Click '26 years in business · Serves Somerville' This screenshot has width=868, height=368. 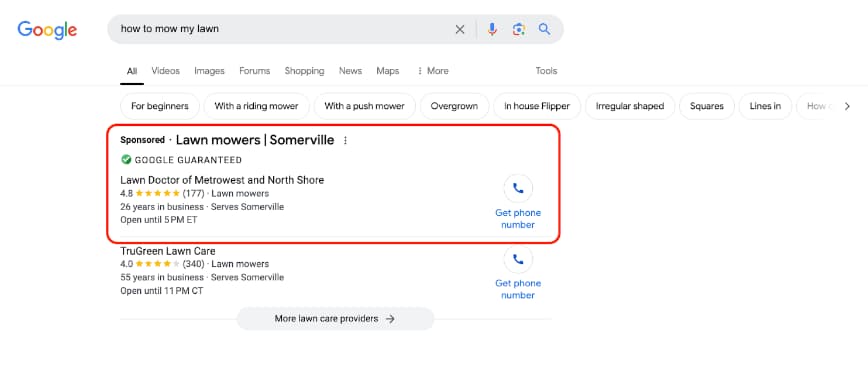click(x=202, y=207)
